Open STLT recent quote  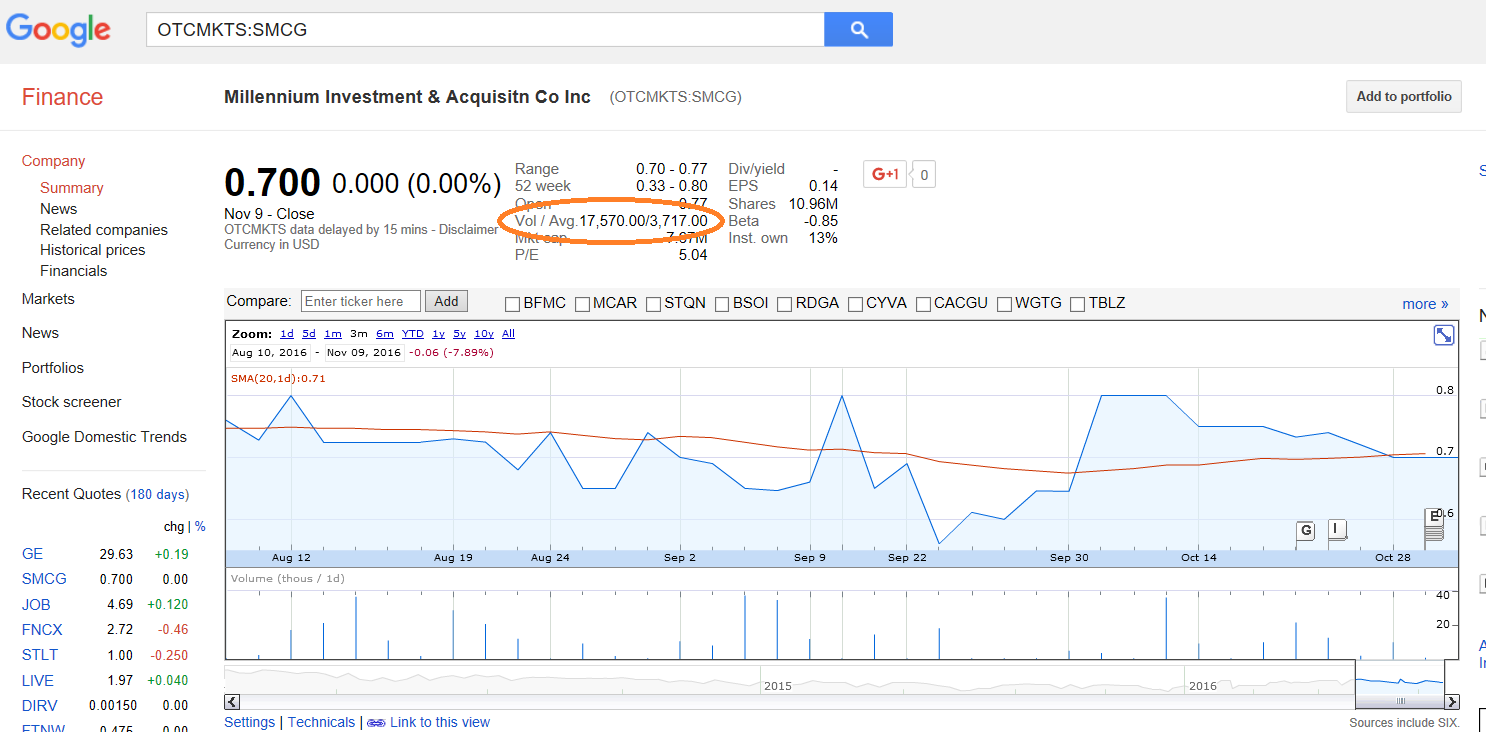[x=40, y=655]
